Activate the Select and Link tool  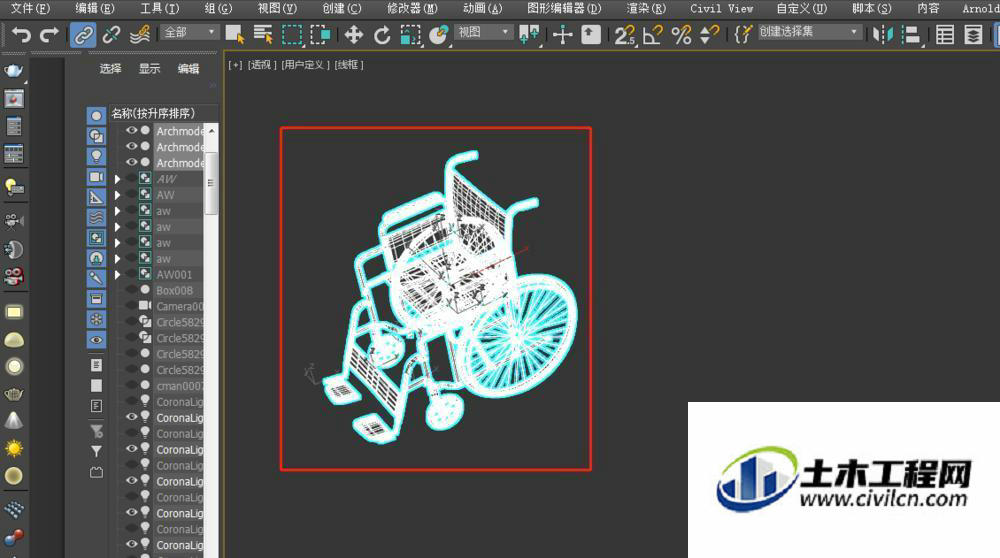(83, 34)
